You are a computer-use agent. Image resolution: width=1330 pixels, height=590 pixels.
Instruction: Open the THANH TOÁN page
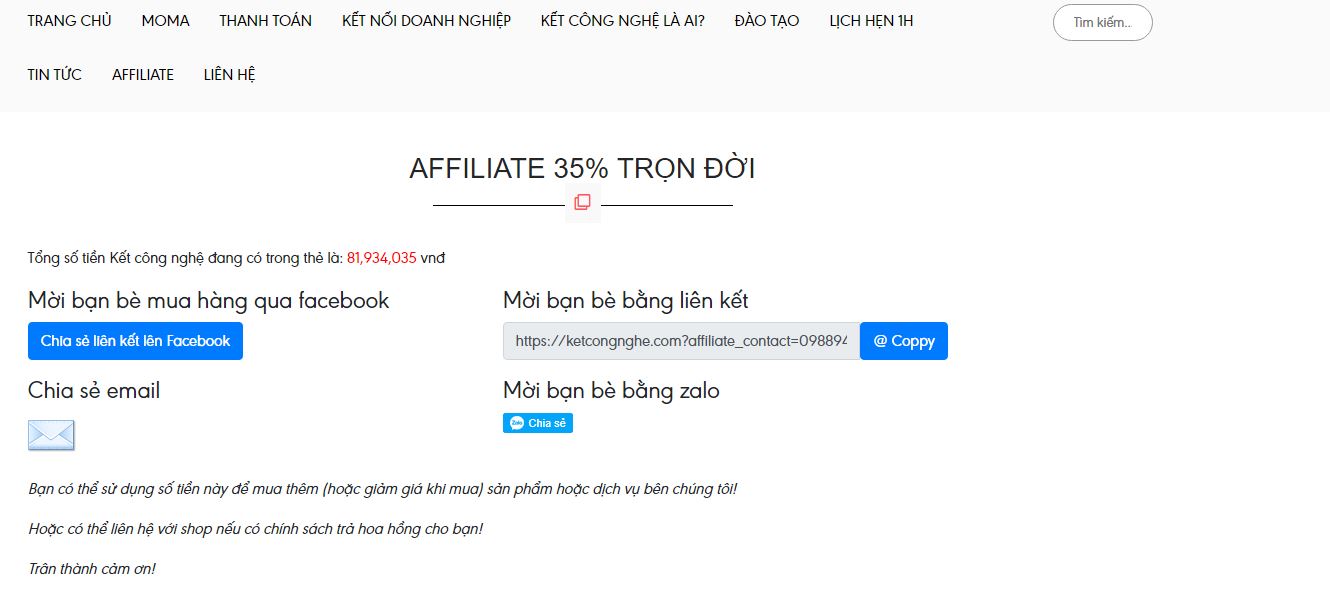265,21
